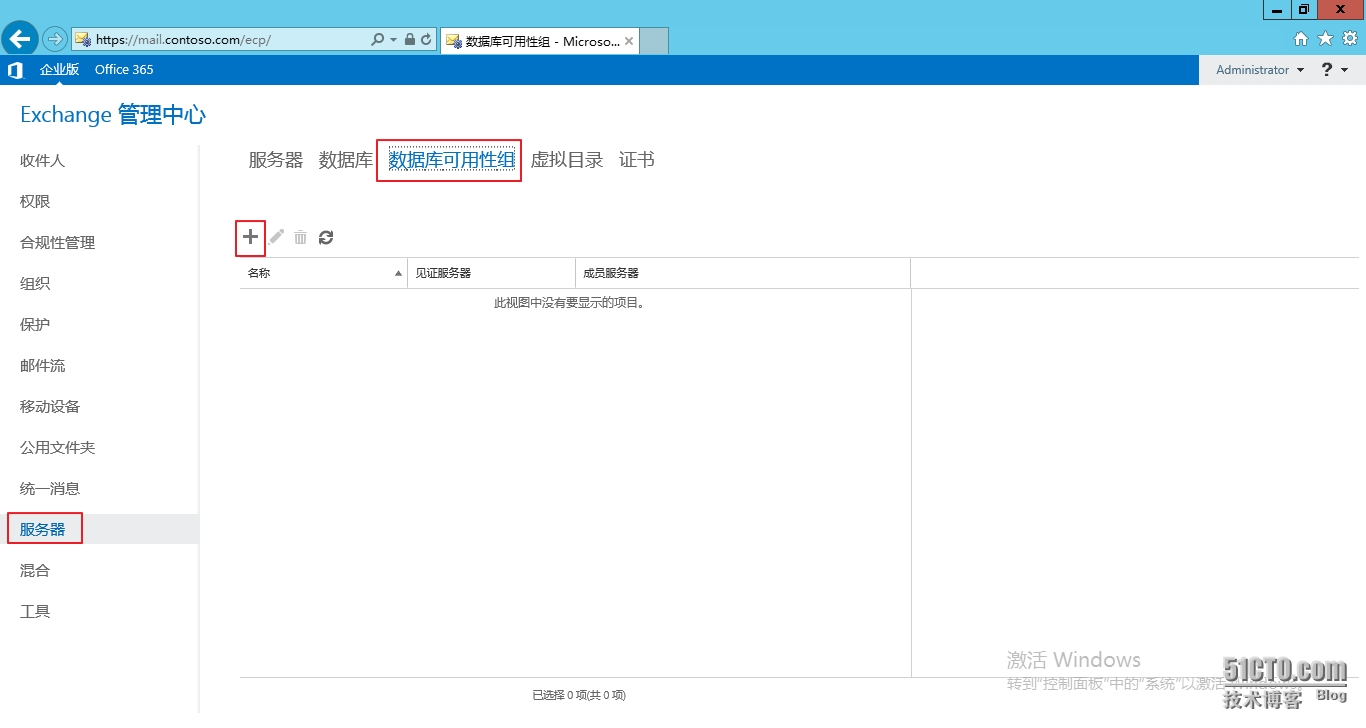Click the Office logo icon at top left

coord(14,69)
